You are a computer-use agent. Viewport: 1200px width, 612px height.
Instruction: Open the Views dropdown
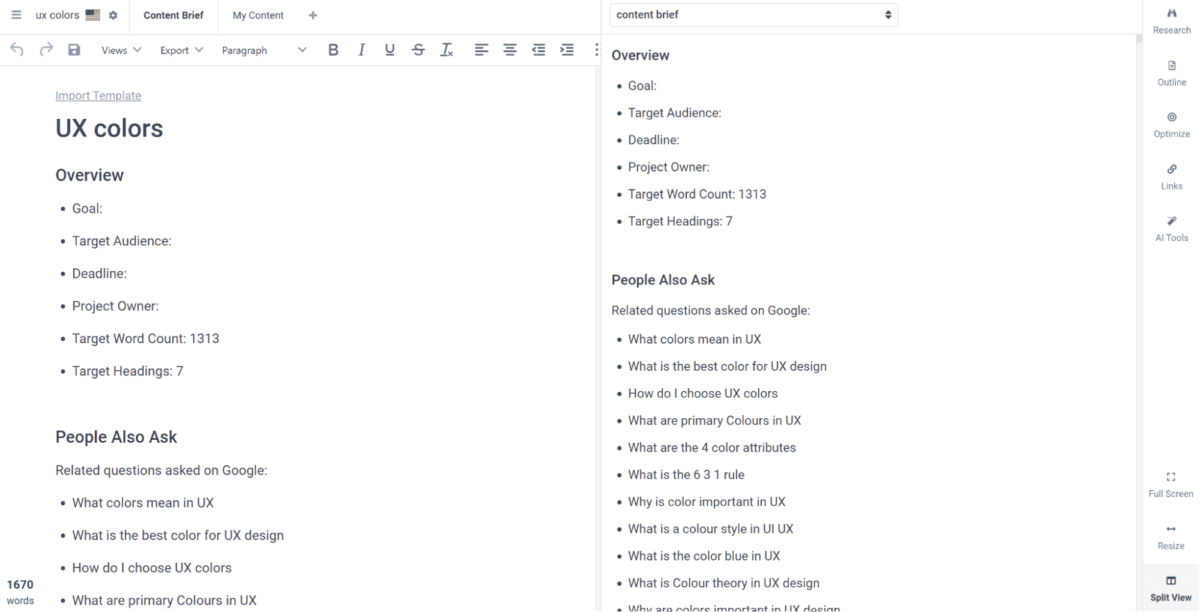(120, 49)
